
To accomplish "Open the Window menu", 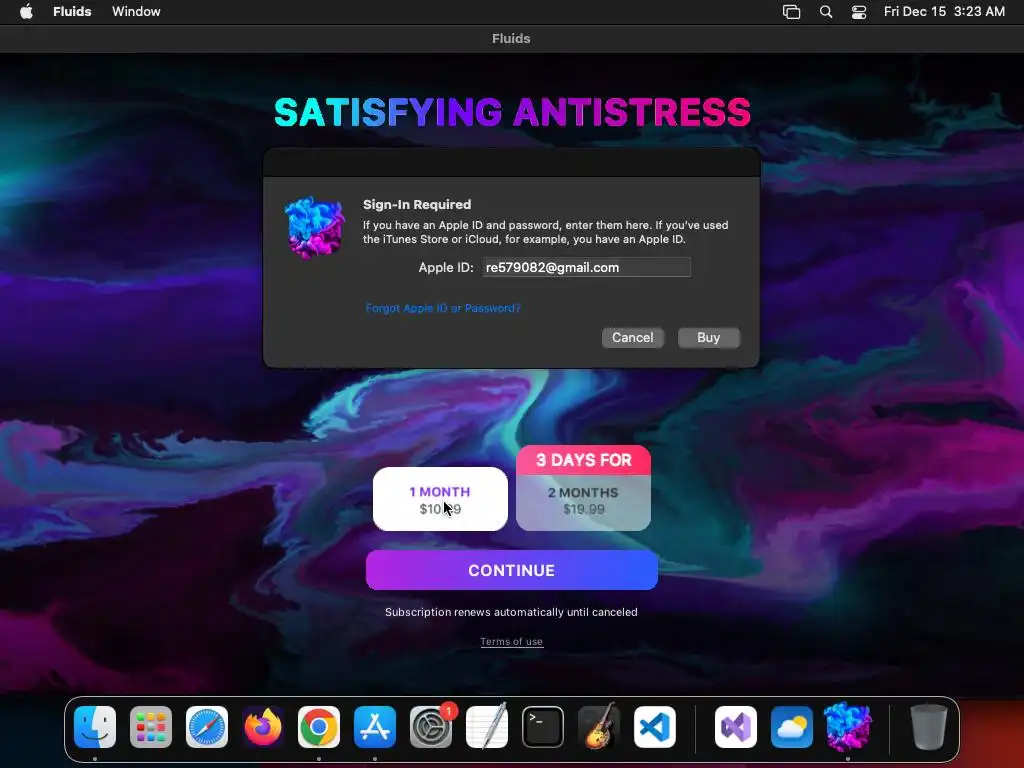I will [x=136, y=12].
